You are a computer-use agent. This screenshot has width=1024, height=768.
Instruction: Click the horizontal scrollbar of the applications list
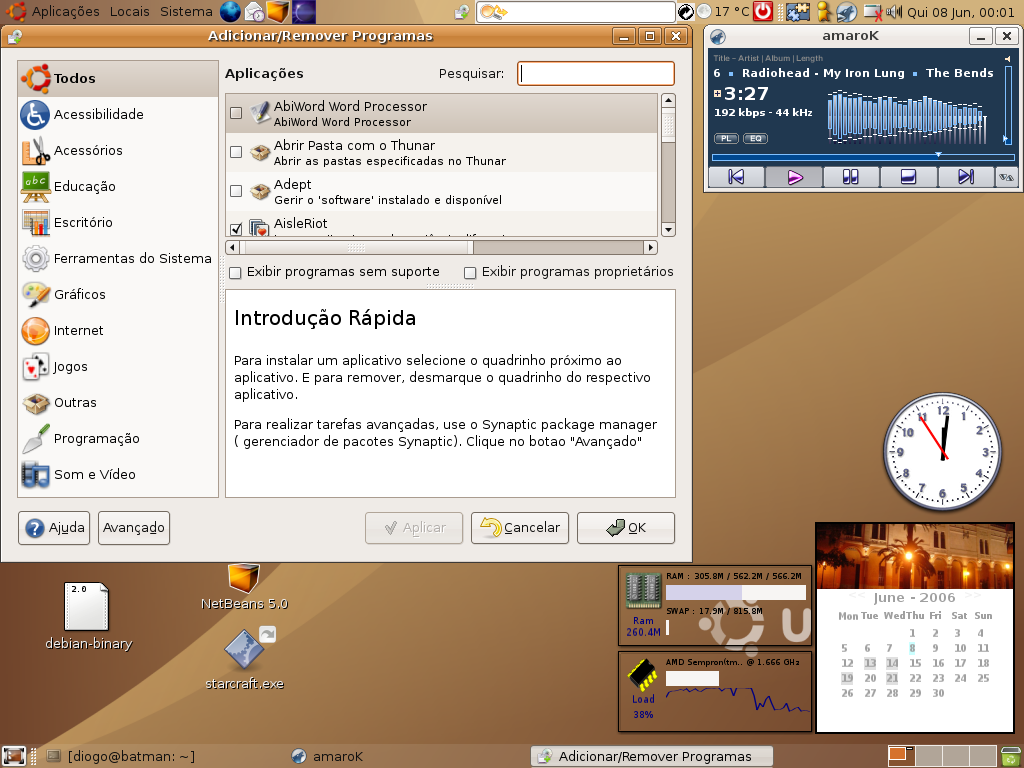point(441,248)
